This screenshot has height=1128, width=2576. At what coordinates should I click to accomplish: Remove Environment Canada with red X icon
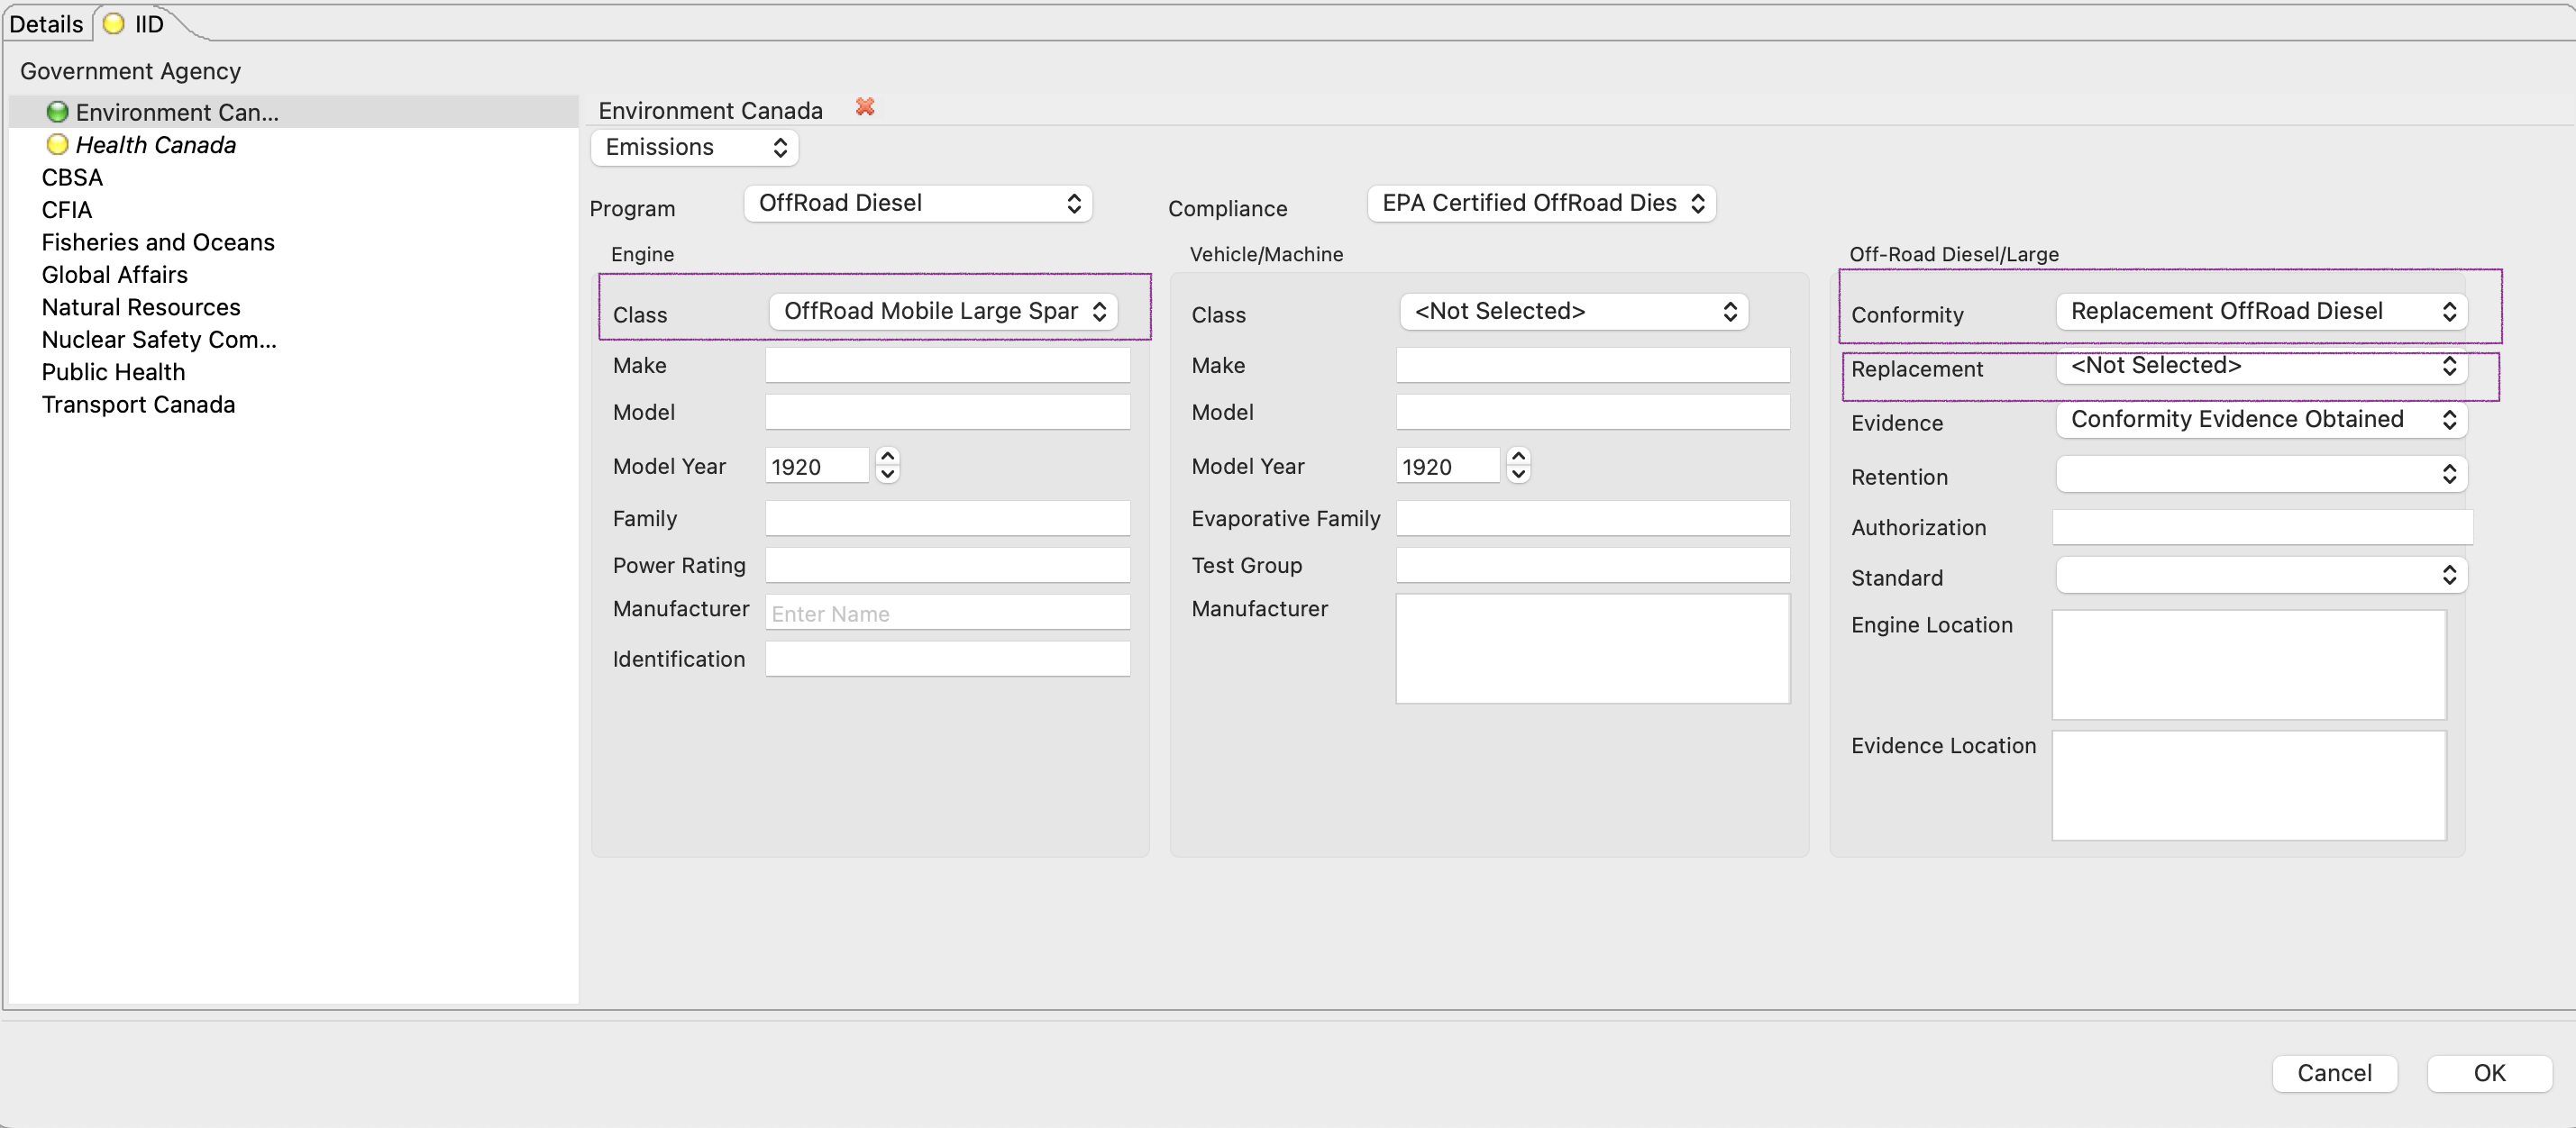pyautogui.click(x=865, y=107)
